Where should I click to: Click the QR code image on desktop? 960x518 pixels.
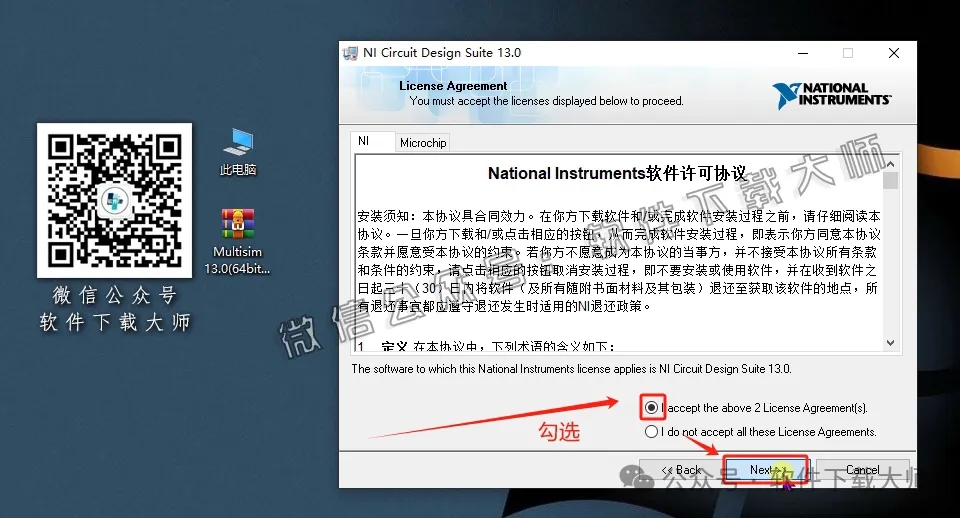[114, 200]
